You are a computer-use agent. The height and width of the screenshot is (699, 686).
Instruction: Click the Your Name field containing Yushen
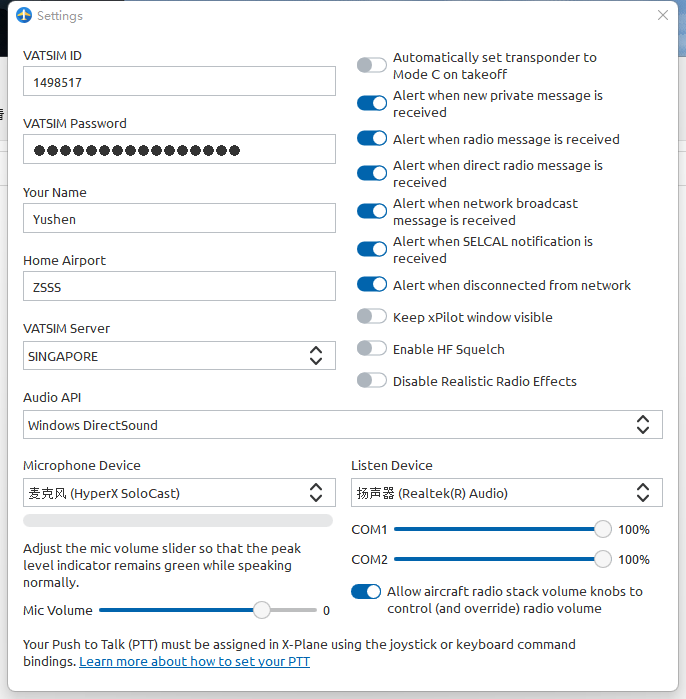point(179,218)
